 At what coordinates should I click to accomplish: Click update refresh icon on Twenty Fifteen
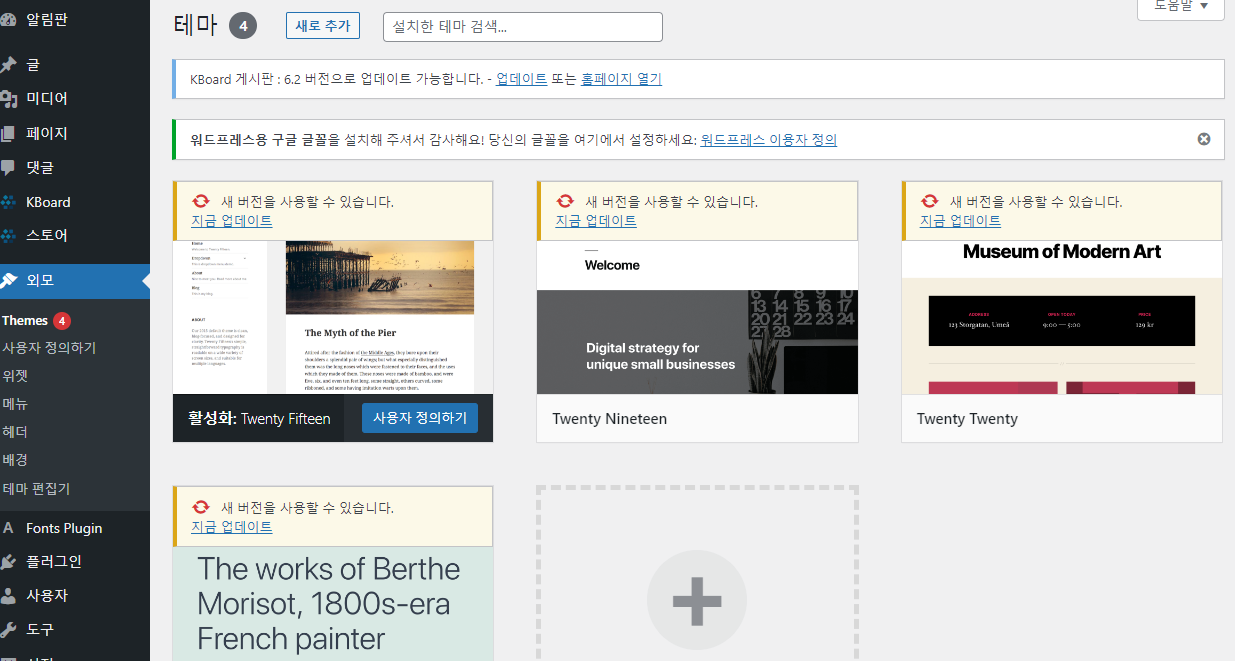pyautogui.click(x=201, y=202)
